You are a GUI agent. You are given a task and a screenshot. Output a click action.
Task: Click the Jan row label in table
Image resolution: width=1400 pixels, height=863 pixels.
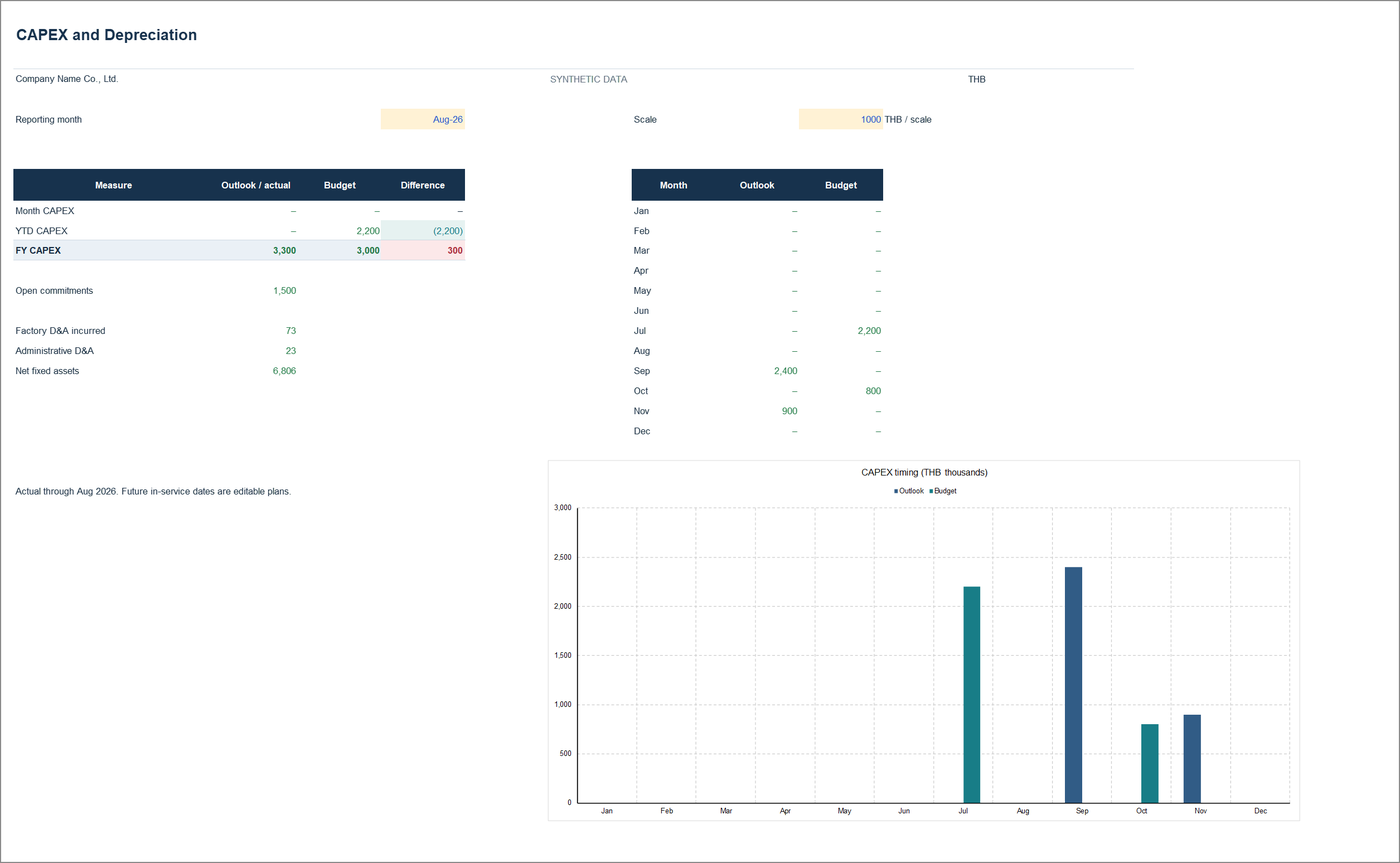point(641,211)
